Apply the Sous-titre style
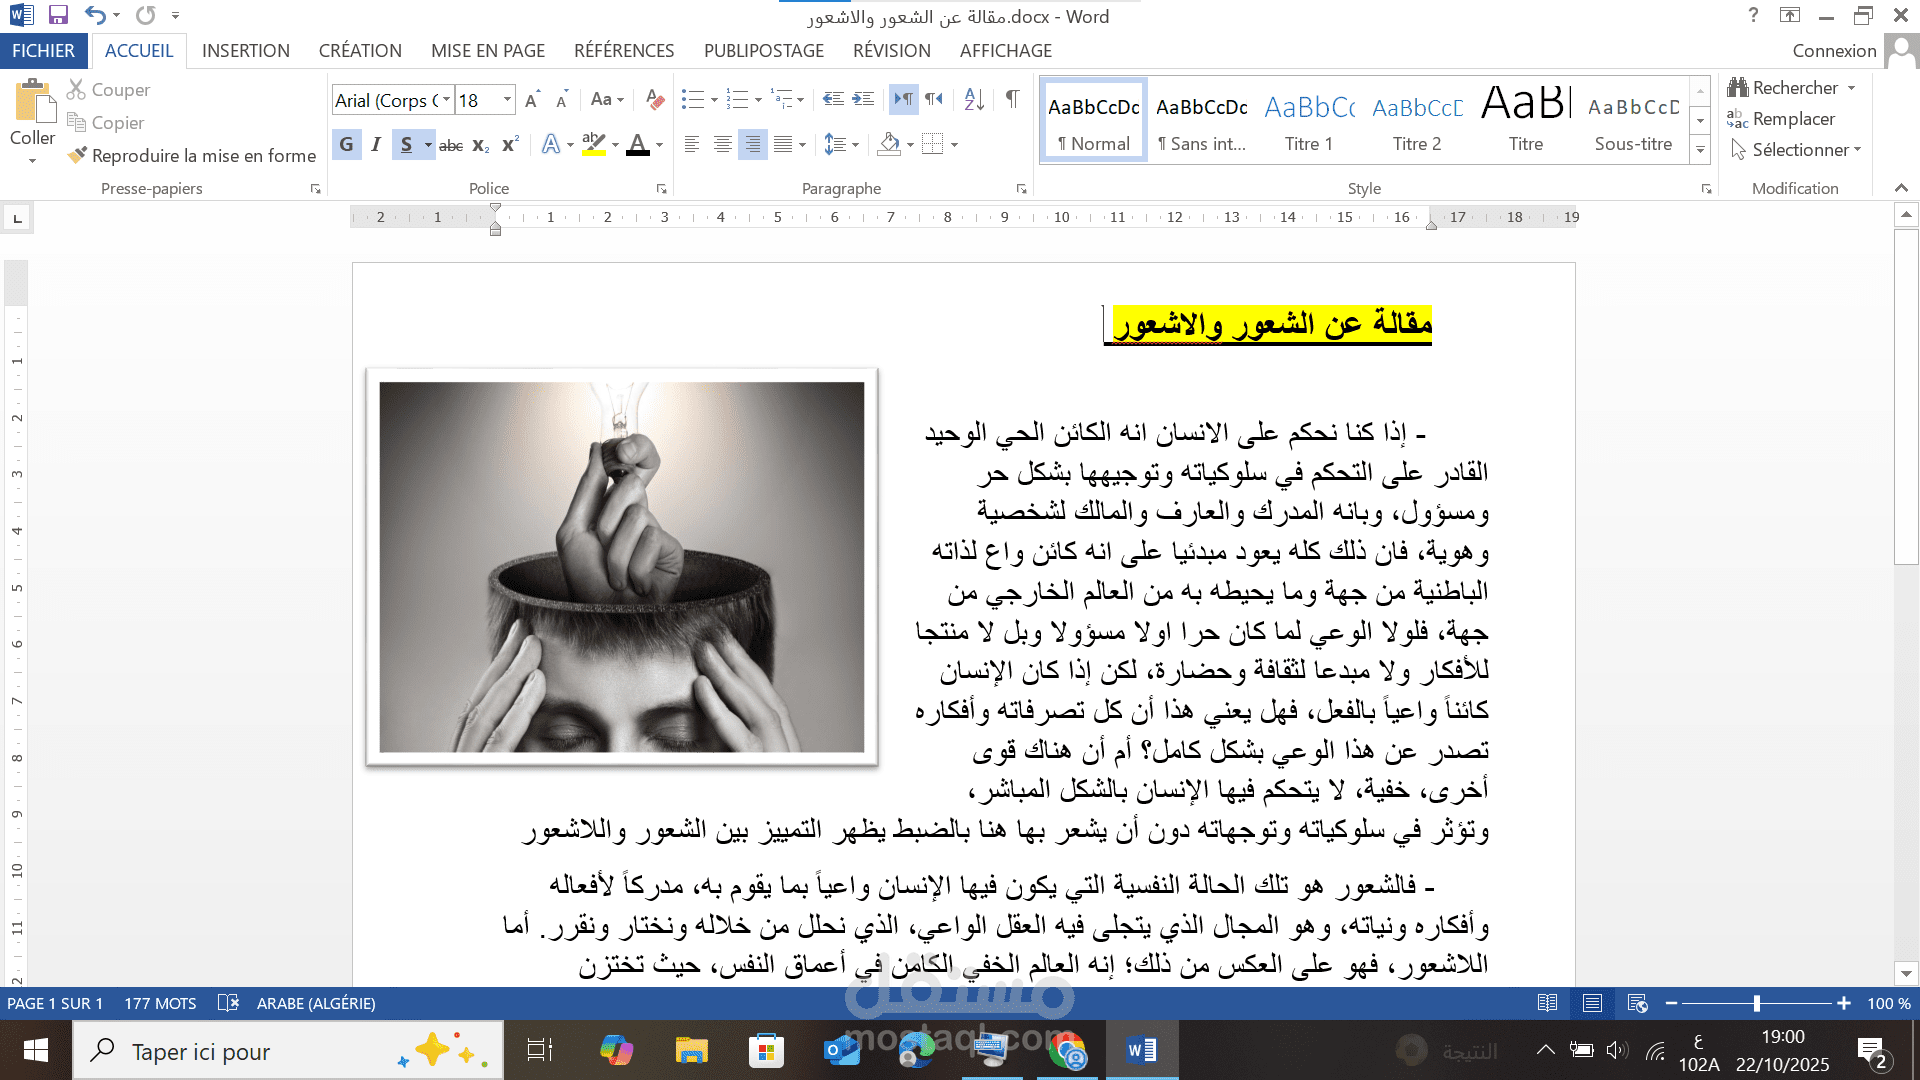 [x=1633, y=121]
